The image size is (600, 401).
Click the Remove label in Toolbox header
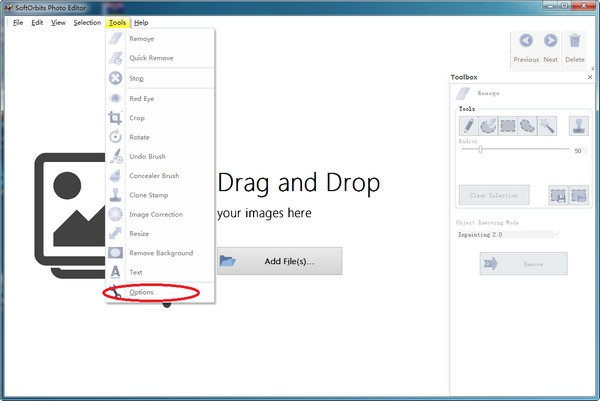[x=488, y=93]
